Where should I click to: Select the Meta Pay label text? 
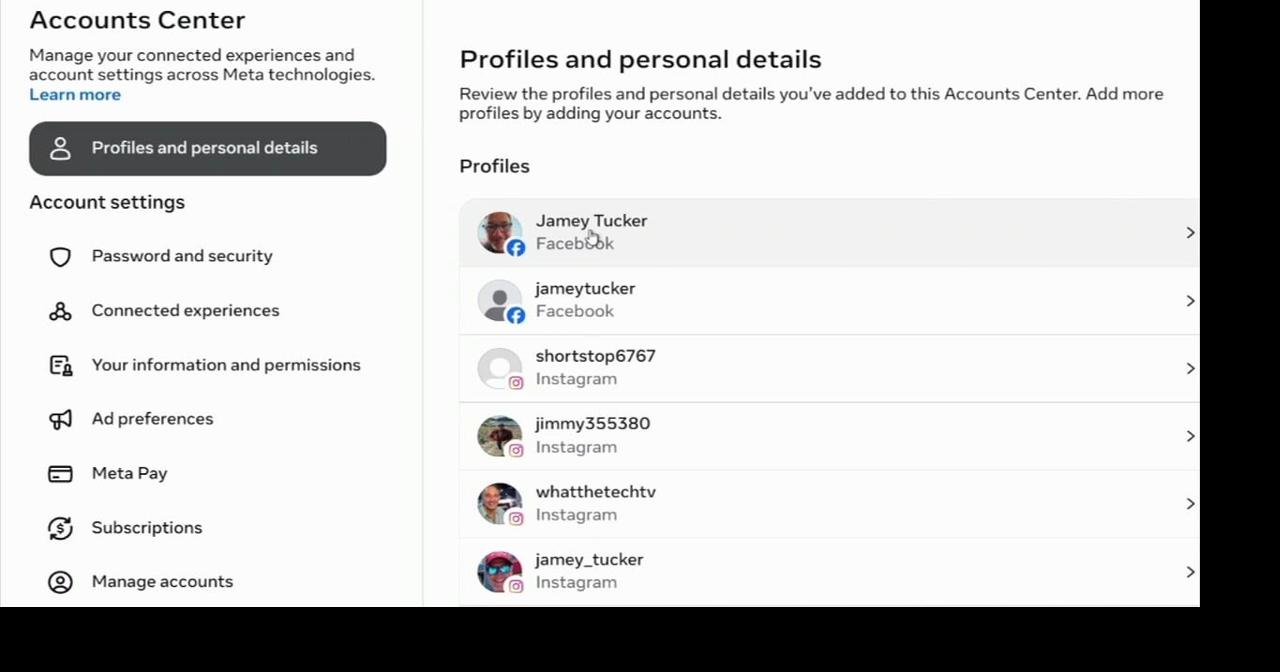point(129,474)
